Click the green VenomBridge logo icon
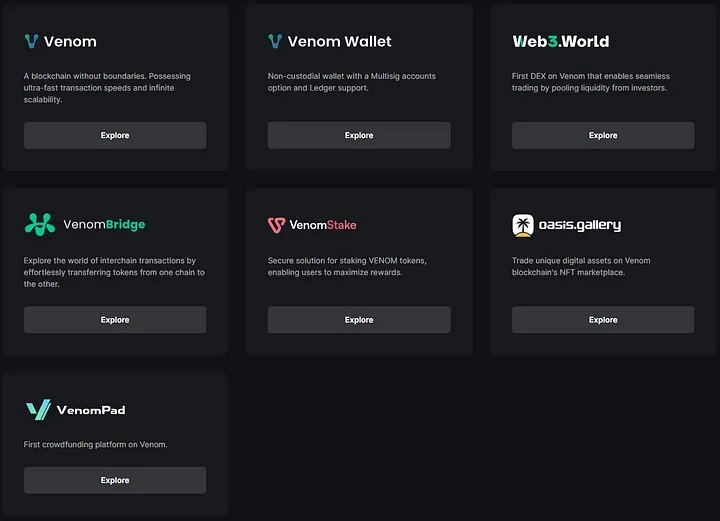 coord(40,225)
